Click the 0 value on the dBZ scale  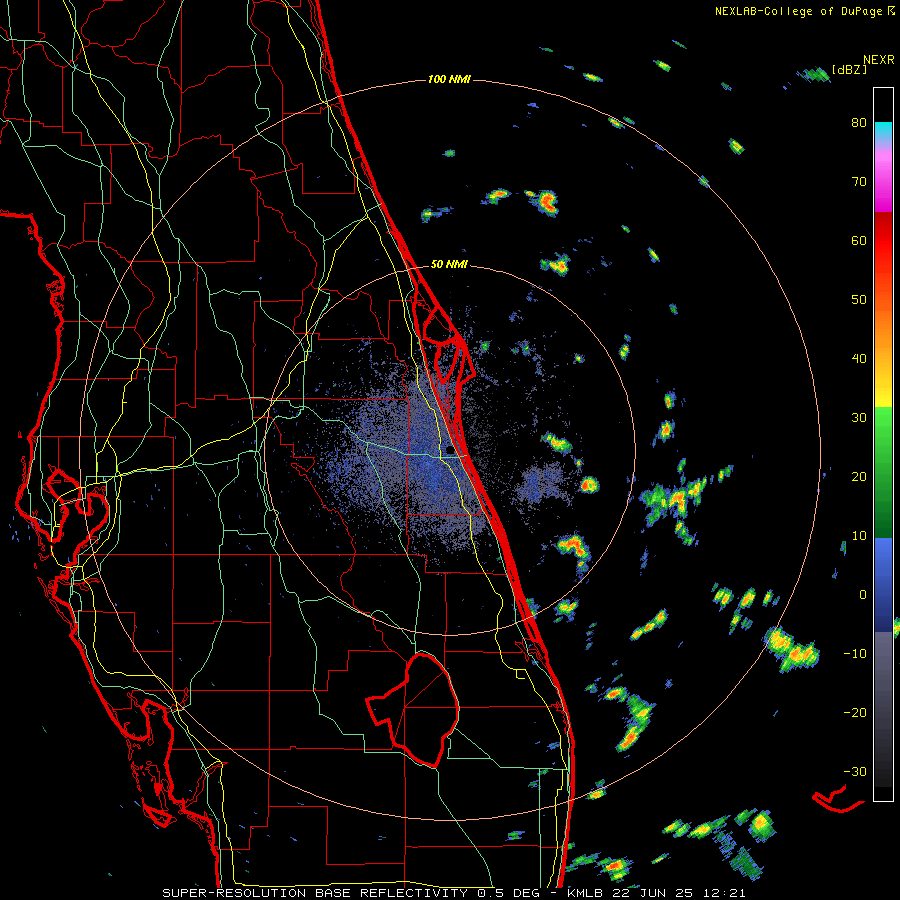(x=863, y=595)
